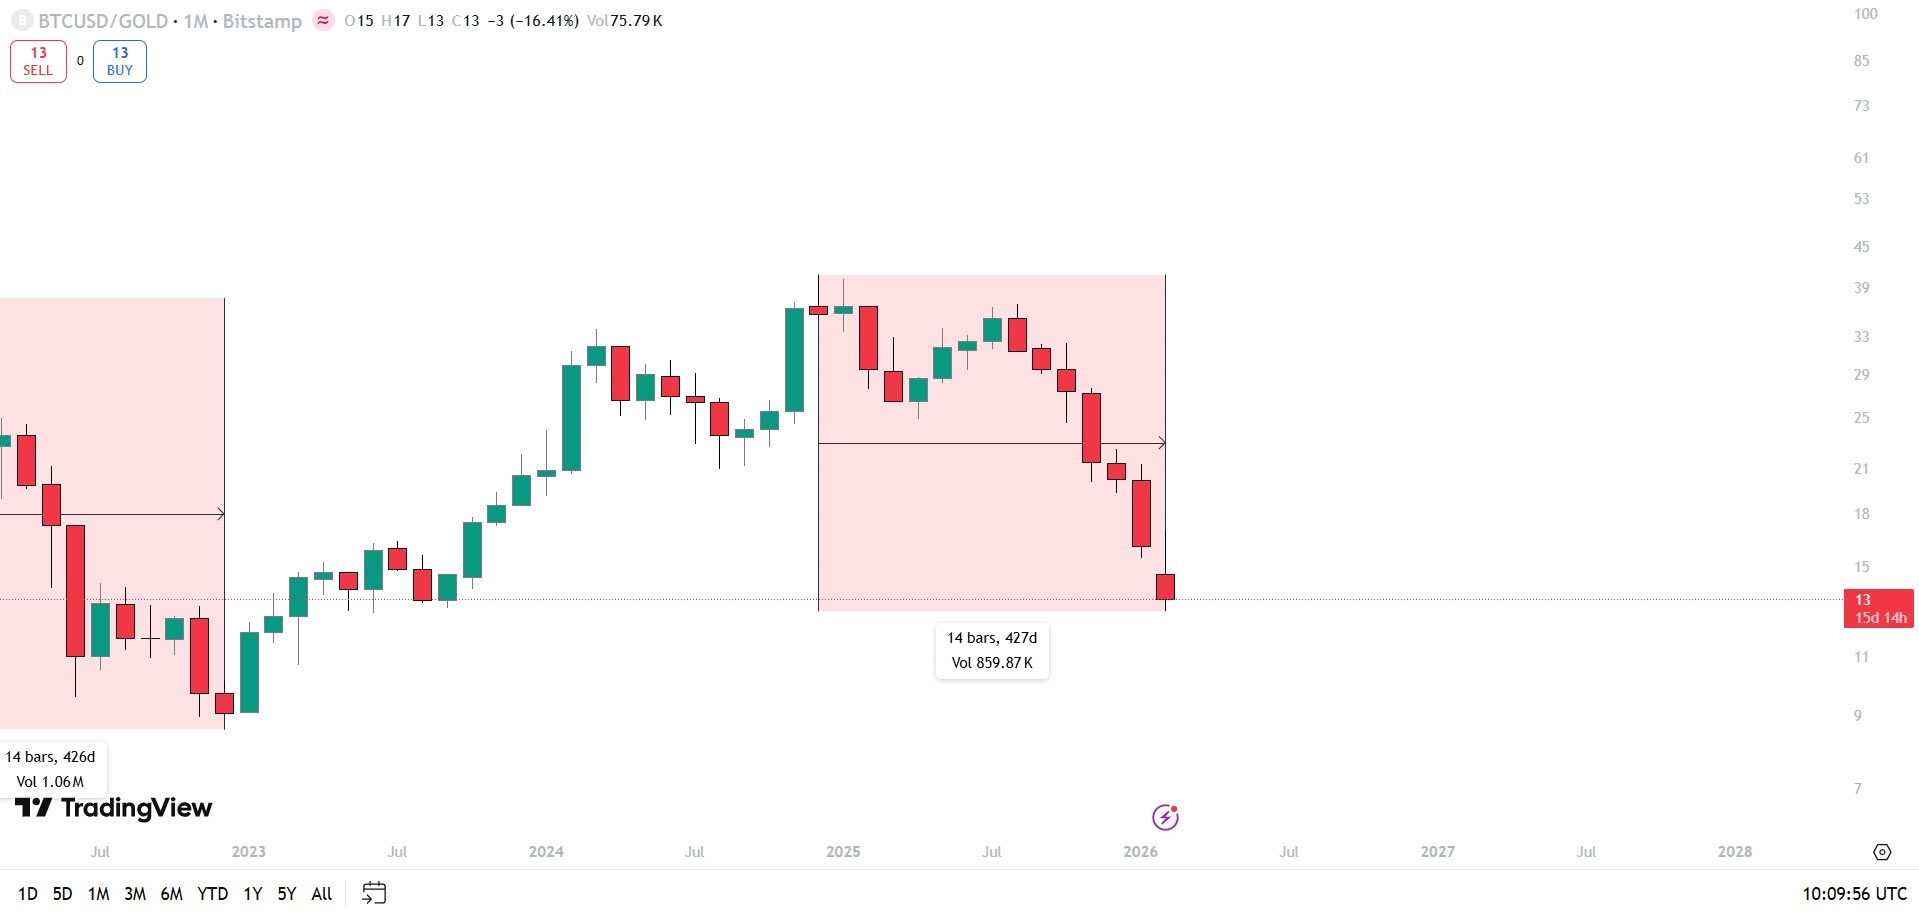
Task: Click the 10:09:56 UTC timezone clock
Action: tap(1854, 894)
